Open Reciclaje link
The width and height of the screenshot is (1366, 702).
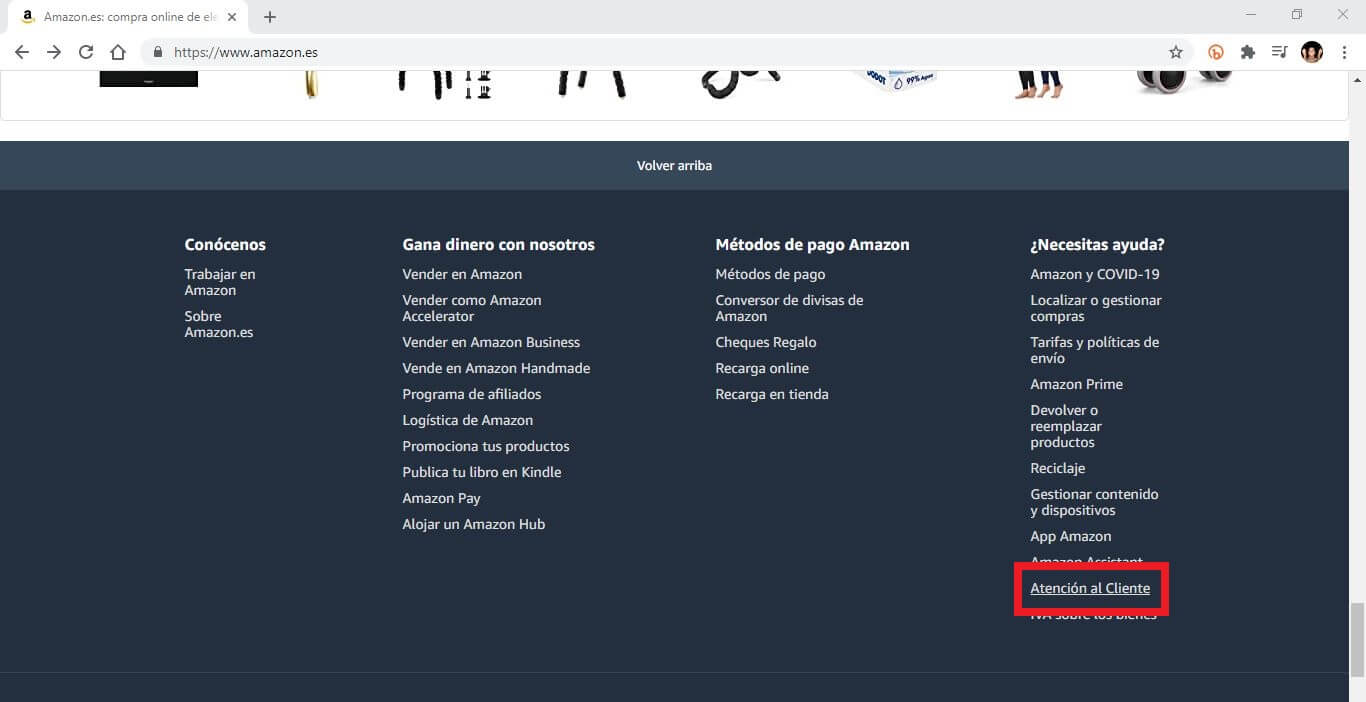coord(1058,468)
